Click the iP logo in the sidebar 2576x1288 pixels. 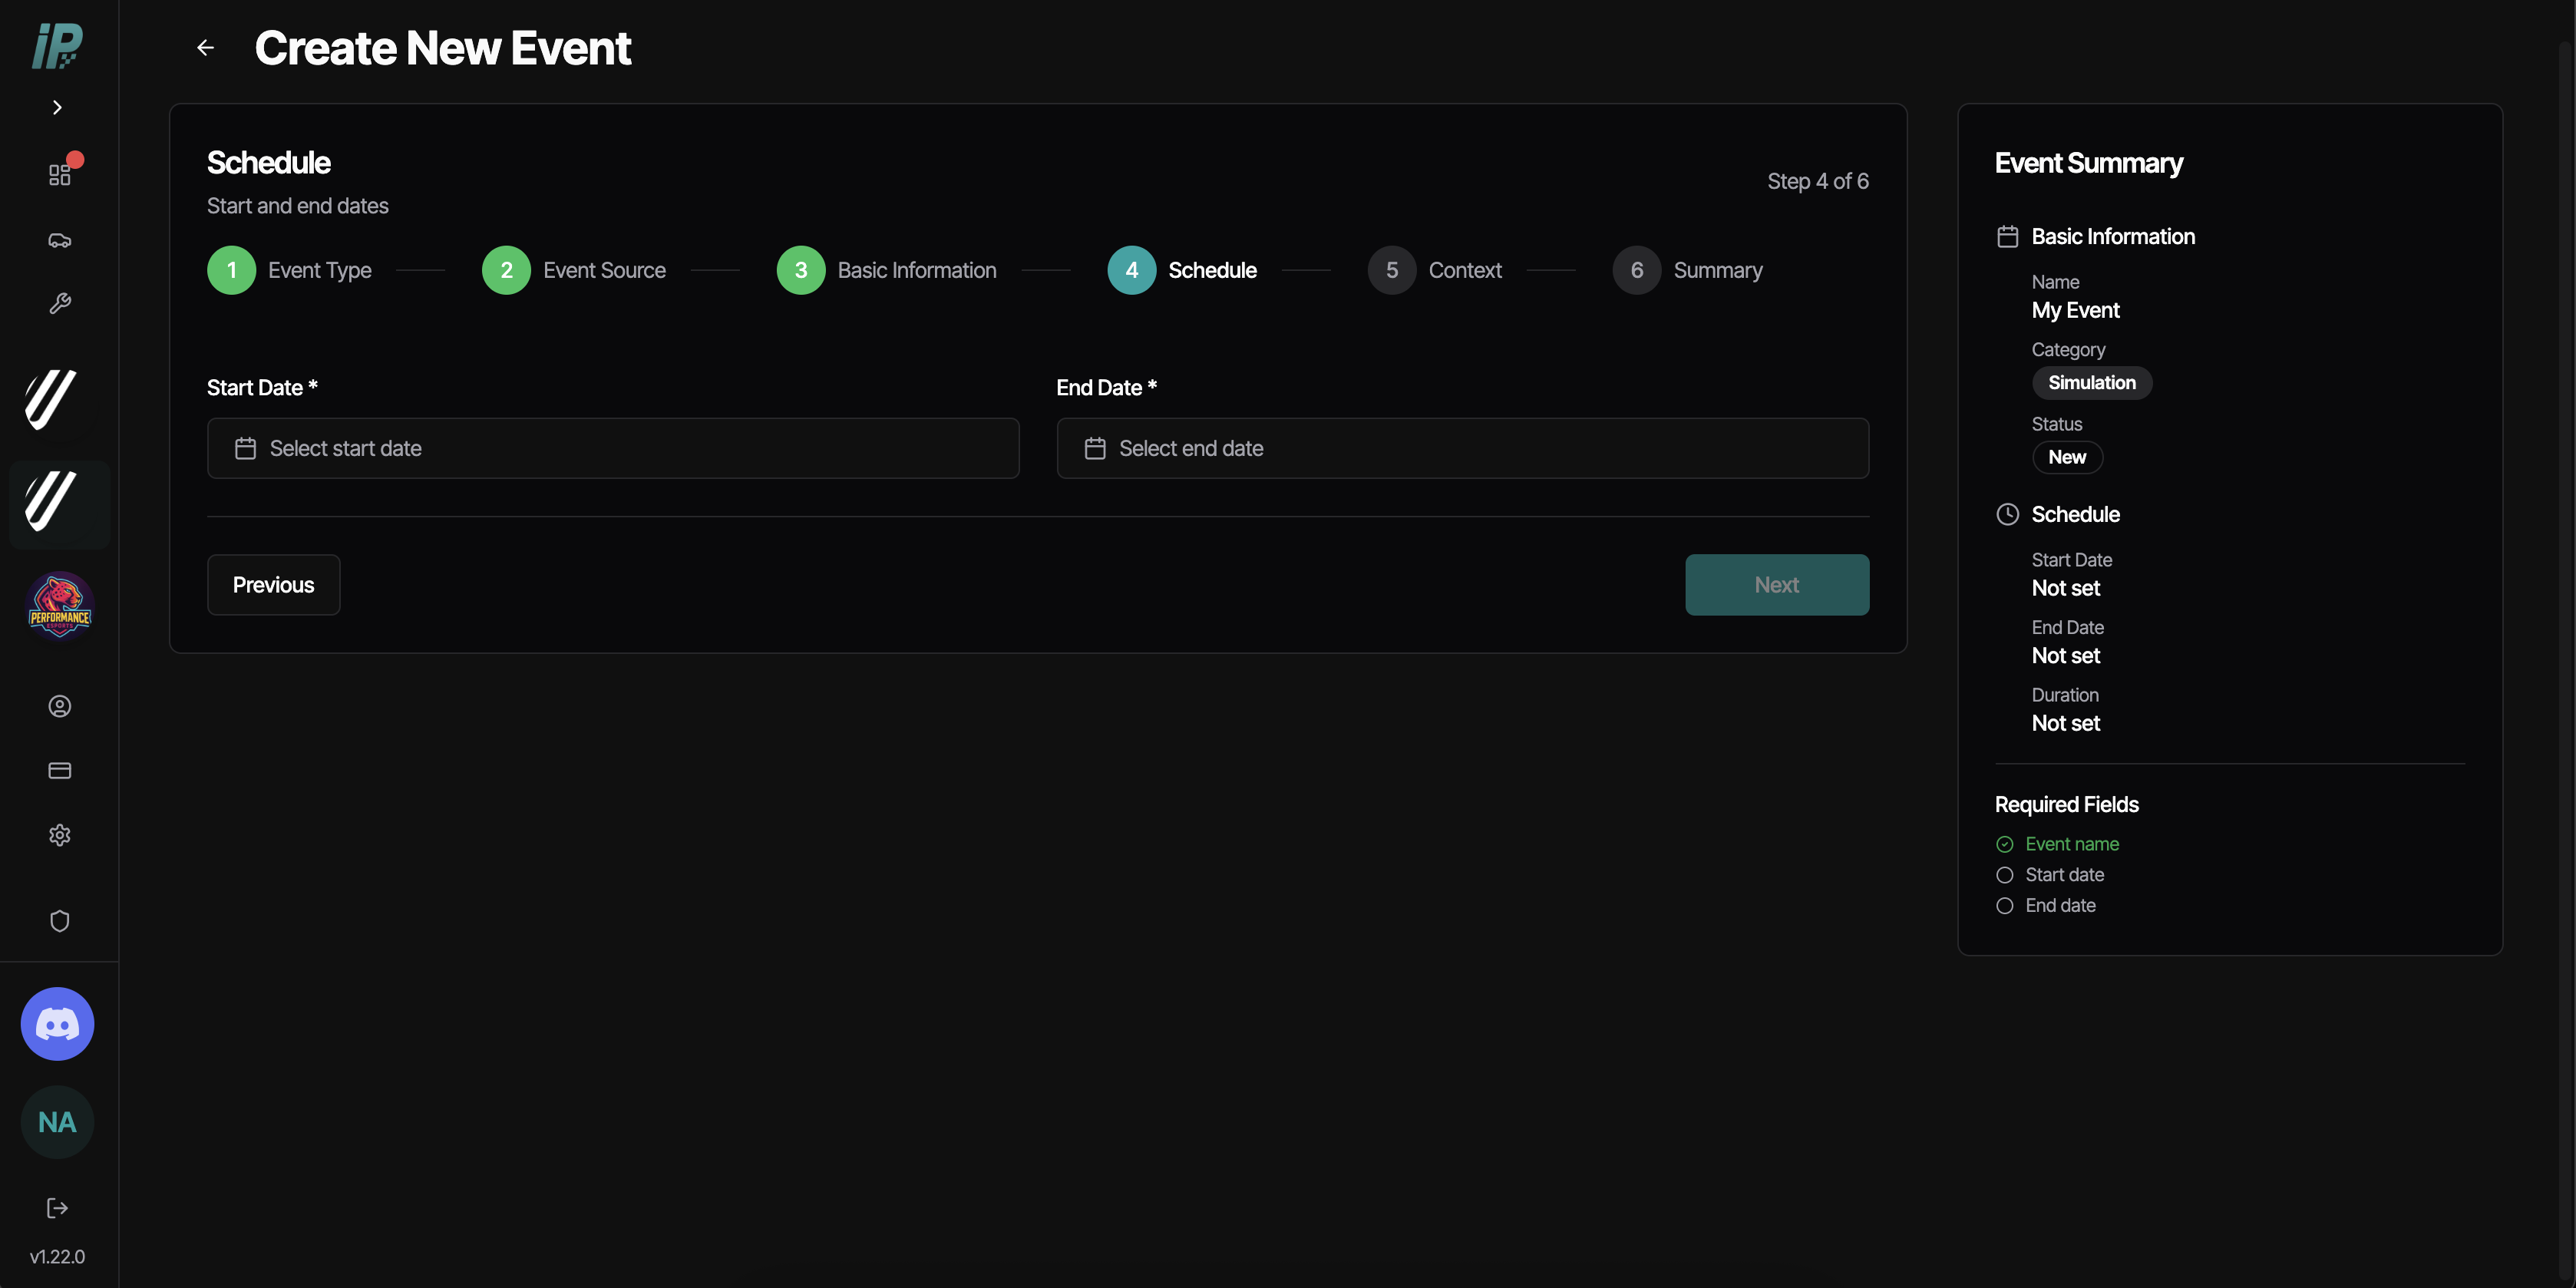57,46
